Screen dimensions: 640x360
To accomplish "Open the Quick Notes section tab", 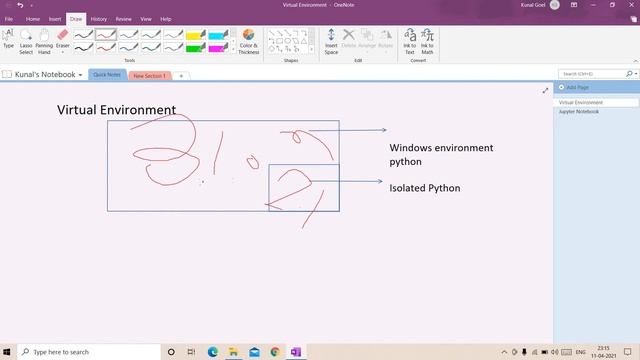I will [107, 75].
